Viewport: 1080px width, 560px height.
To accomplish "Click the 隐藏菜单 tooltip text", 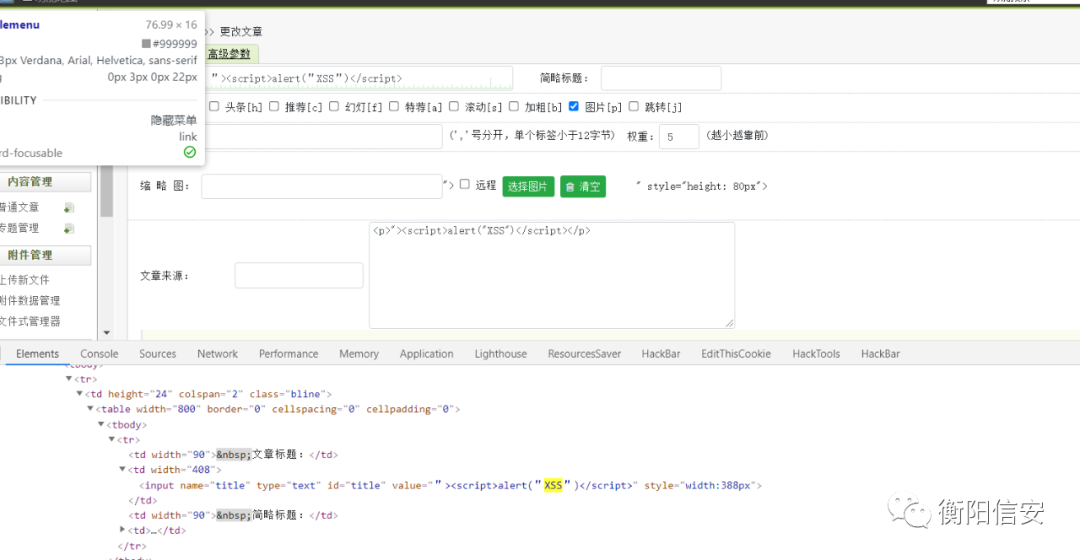I will click(x=174, y=120).
